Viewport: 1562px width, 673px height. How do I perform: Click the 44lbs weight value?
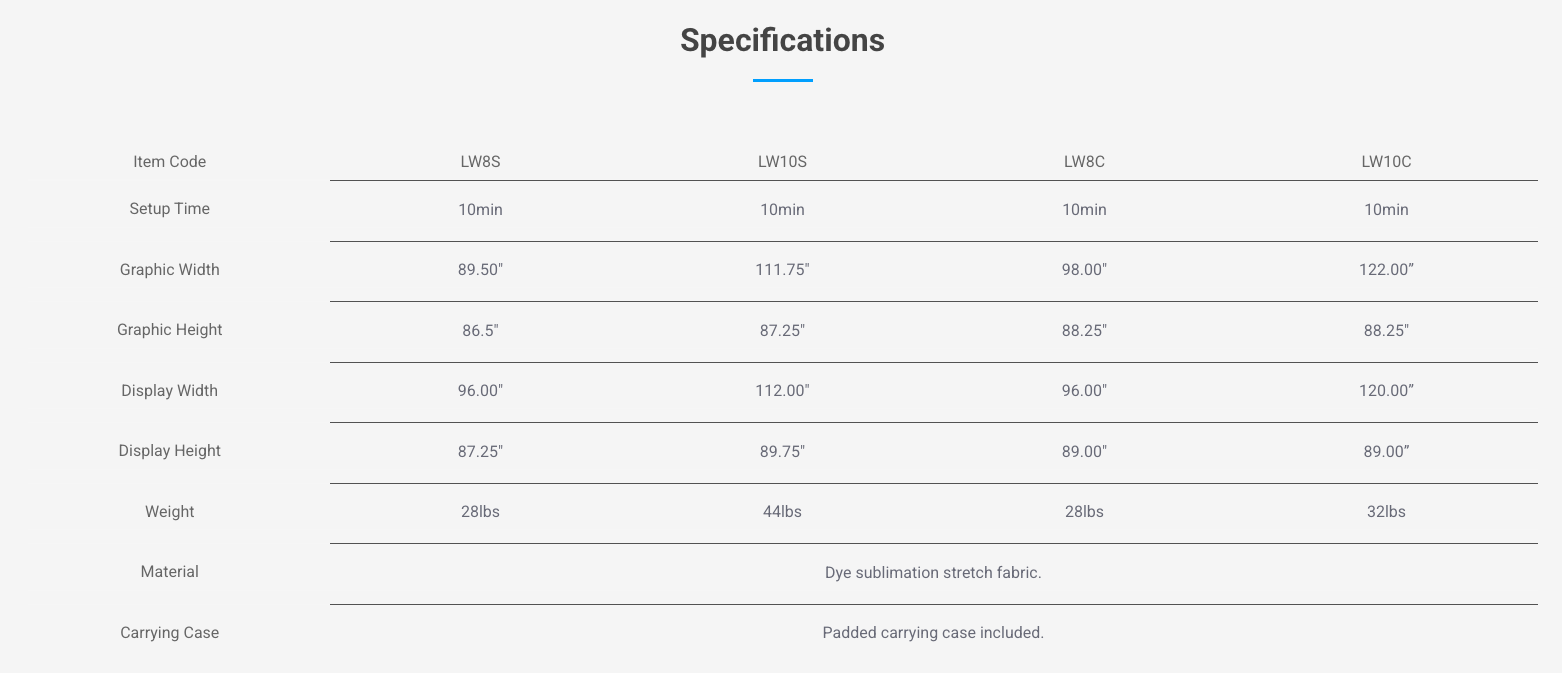(x=782, y=512)
